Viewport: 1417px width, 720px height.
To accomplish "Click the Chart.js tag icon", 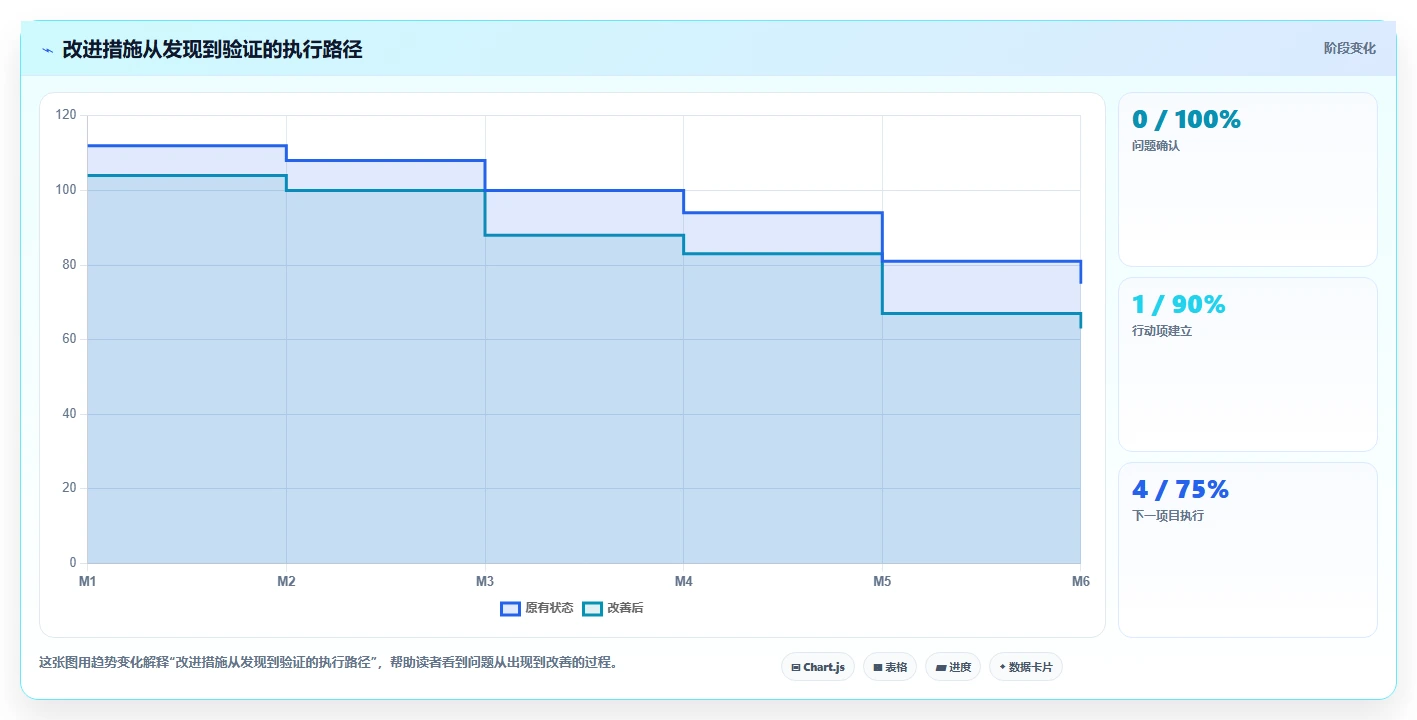I will click(795, 667).
